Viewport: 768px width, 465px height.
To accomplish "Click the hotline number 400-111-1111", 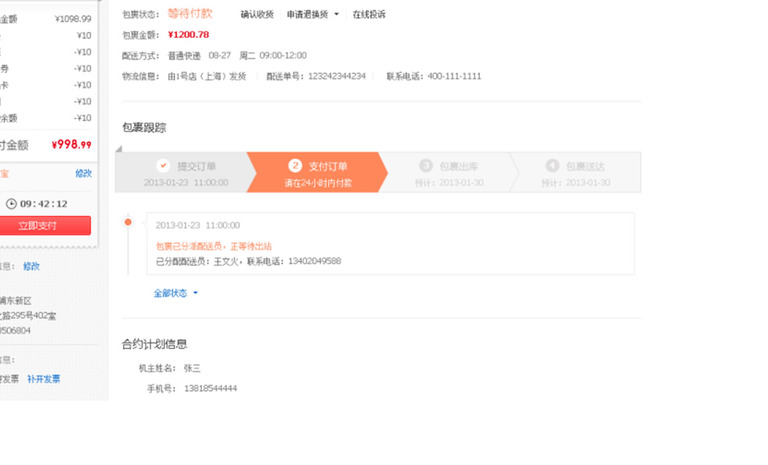I will click(x=454, y=76).
